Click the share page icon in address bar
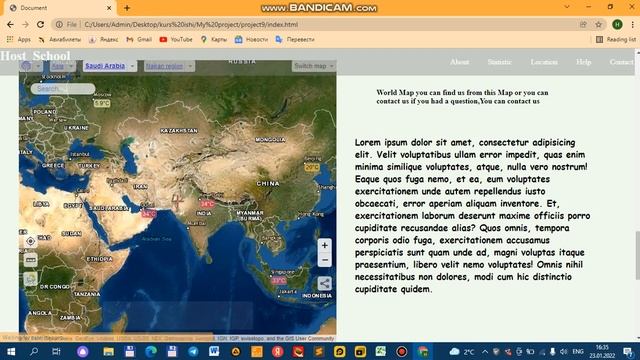The height and width of the screenshot is (360, 640). point(583,24)
